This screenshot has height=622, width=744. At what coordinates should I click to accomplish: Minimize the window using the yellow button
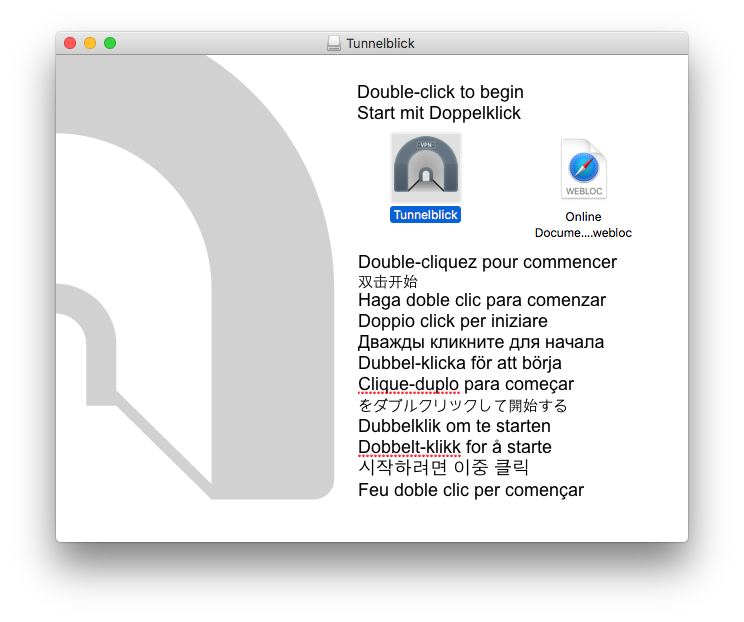90,43
